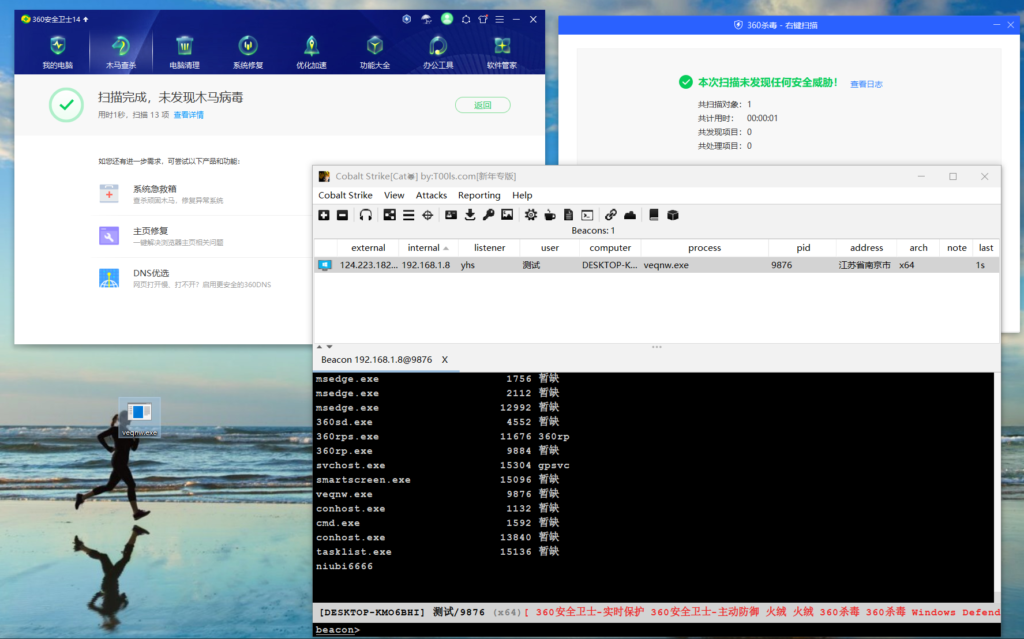Open keystrokes view key icon
This screenshot has height=639, width=1024.
[488, 215]
